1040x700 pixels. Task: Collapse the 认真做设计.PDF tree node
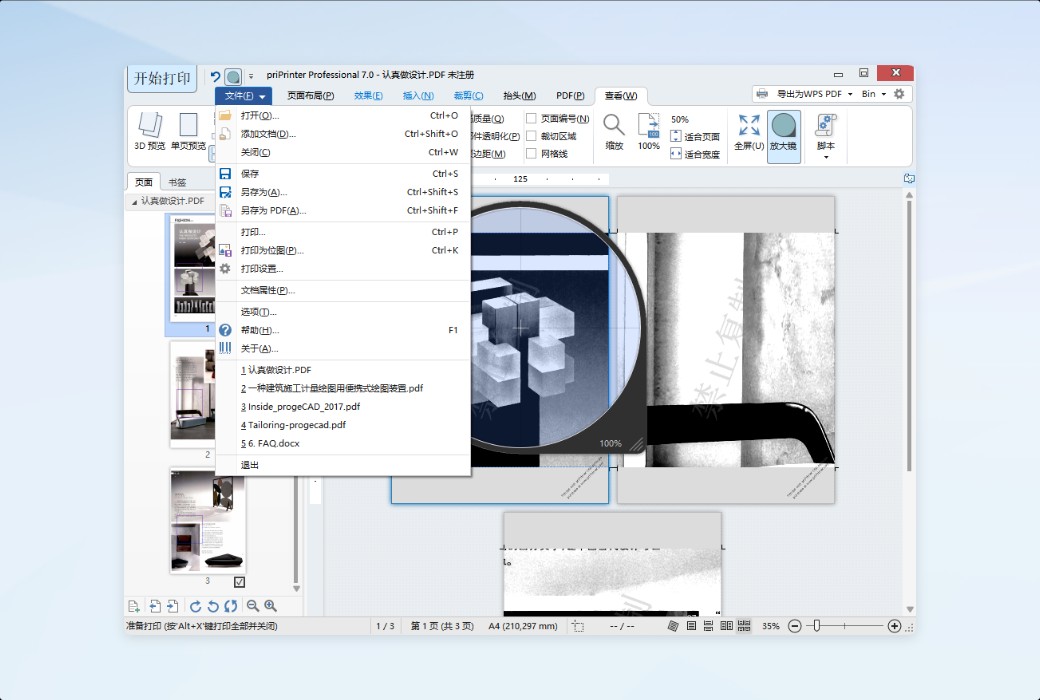tap(134, 202)
